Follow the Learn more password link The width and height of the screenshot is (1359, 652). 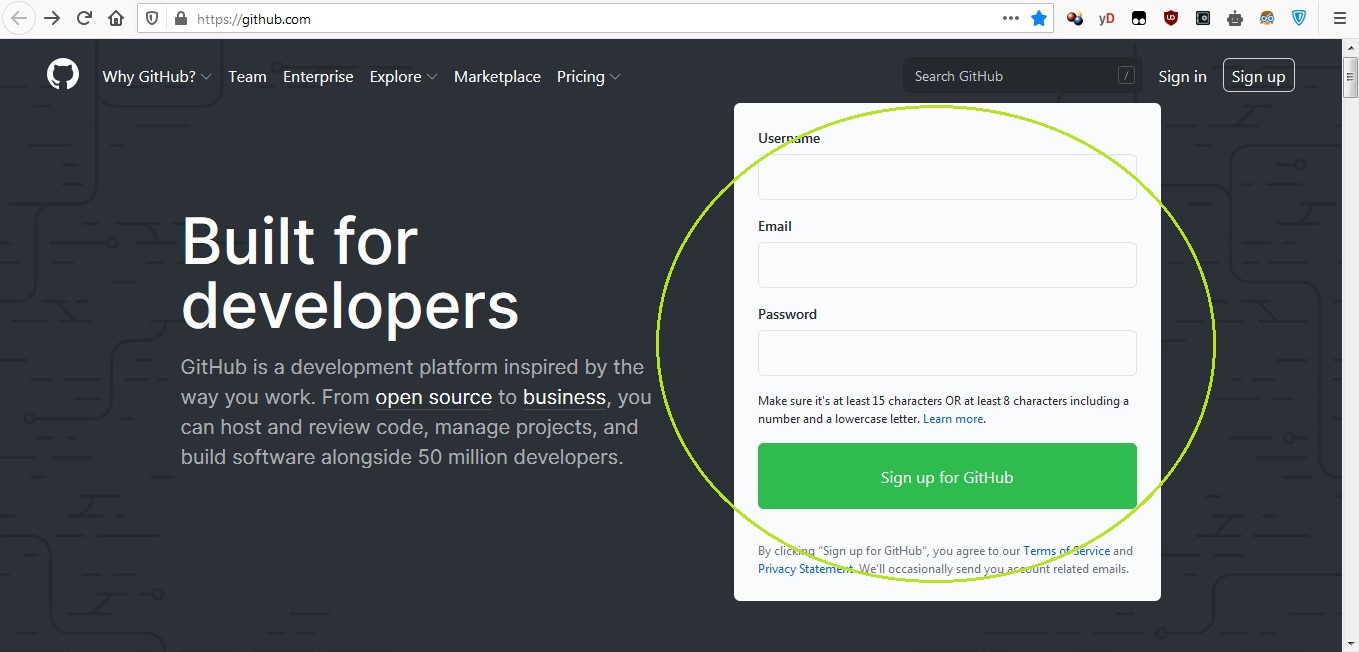click(953, 419)
